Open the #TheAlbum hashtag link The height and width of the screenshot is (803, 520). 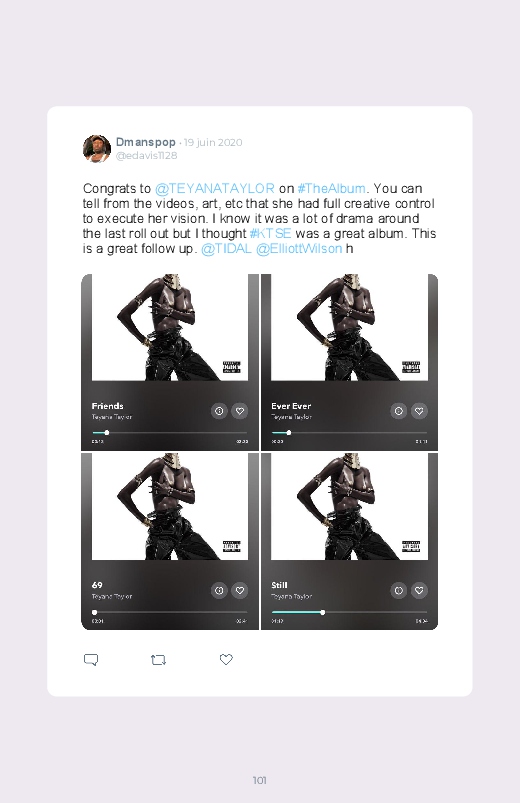(x=331, y=188)
